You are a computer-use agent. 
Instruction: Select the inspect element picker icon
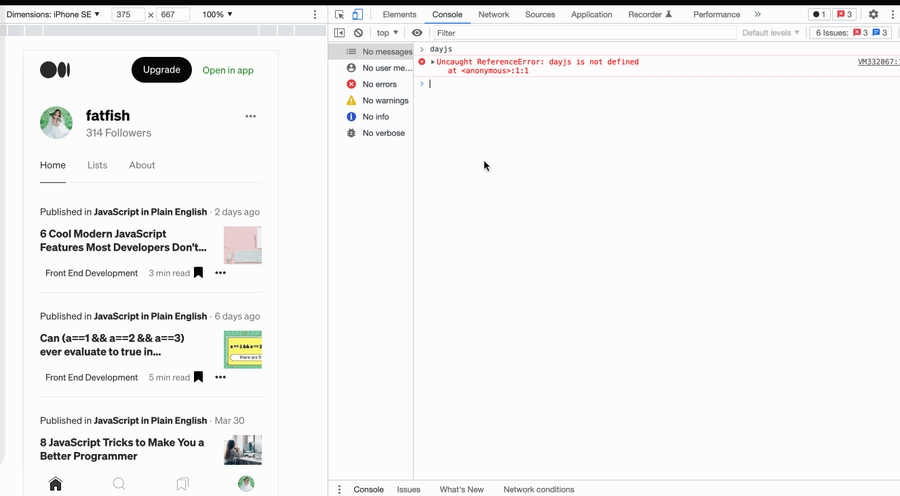click(x=340, y=15)
